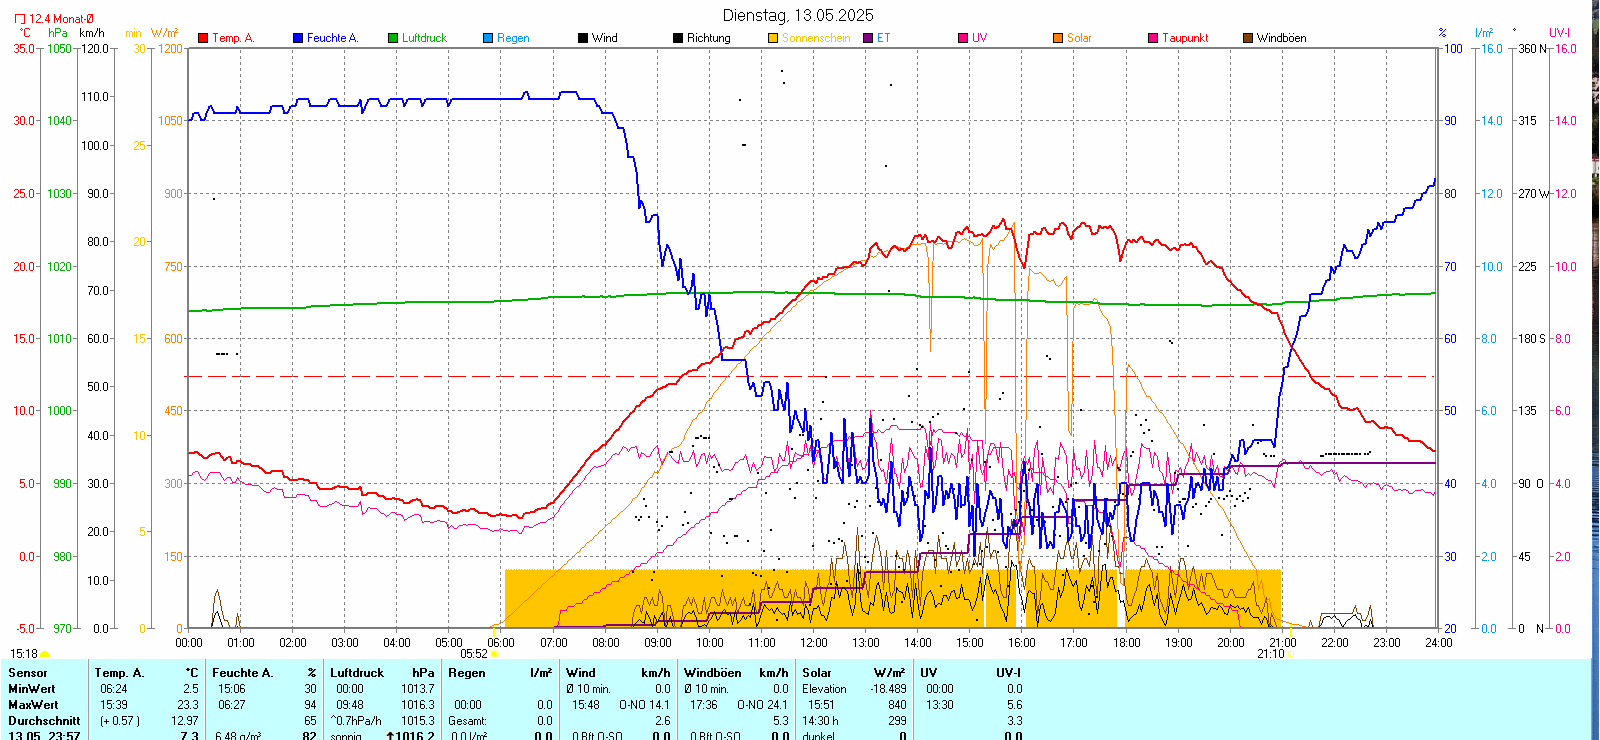Click the date title Dienstag, 13.05.2025
This screenshot has width=1600, height=740.
point(798,15)
